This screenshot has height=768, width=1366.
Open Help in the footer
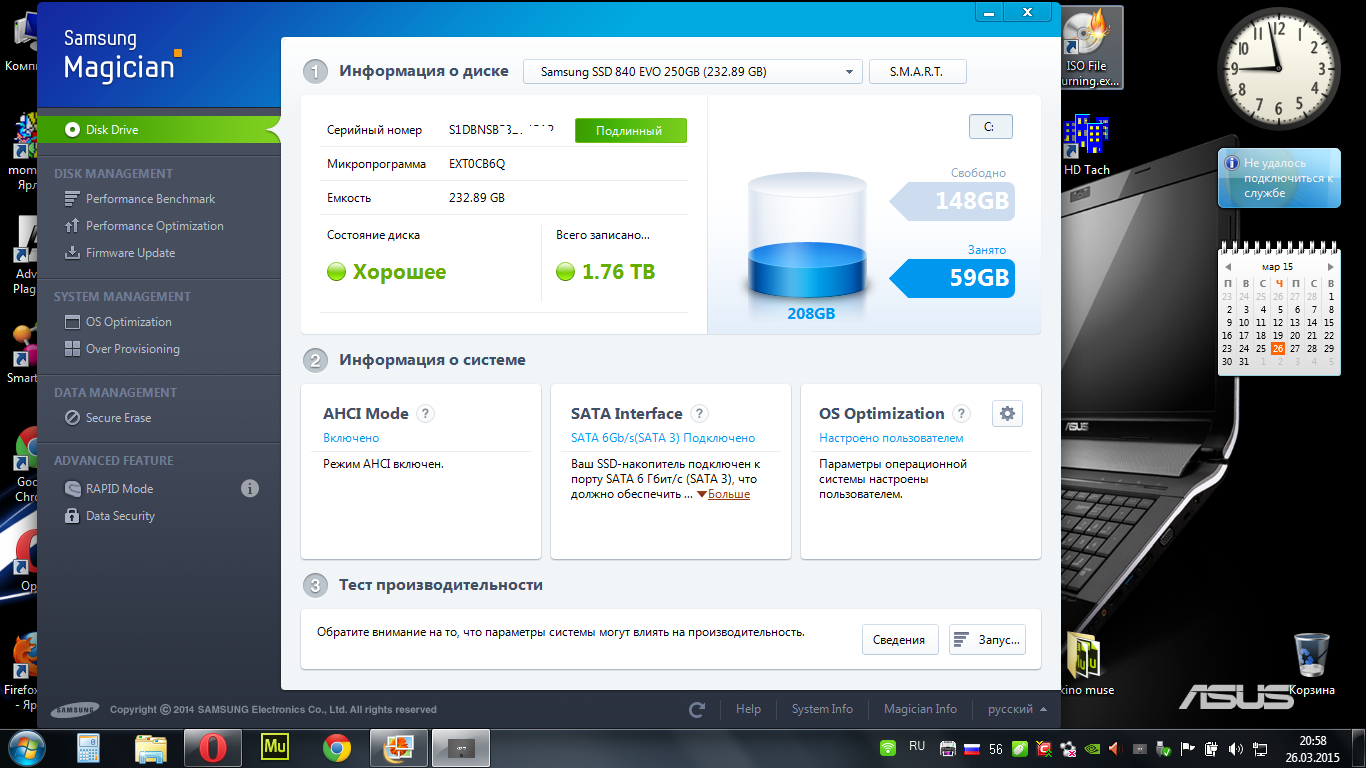[748, 709]
